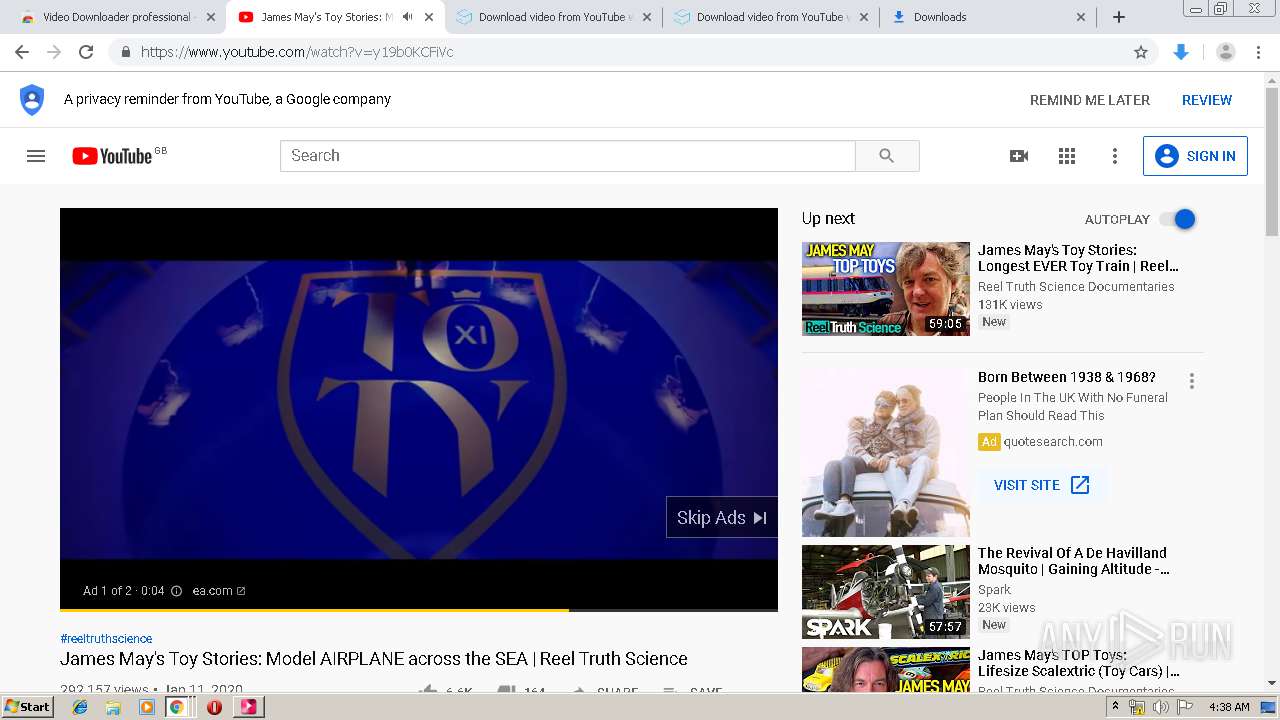Open a new browser tab

(1119, 17)
